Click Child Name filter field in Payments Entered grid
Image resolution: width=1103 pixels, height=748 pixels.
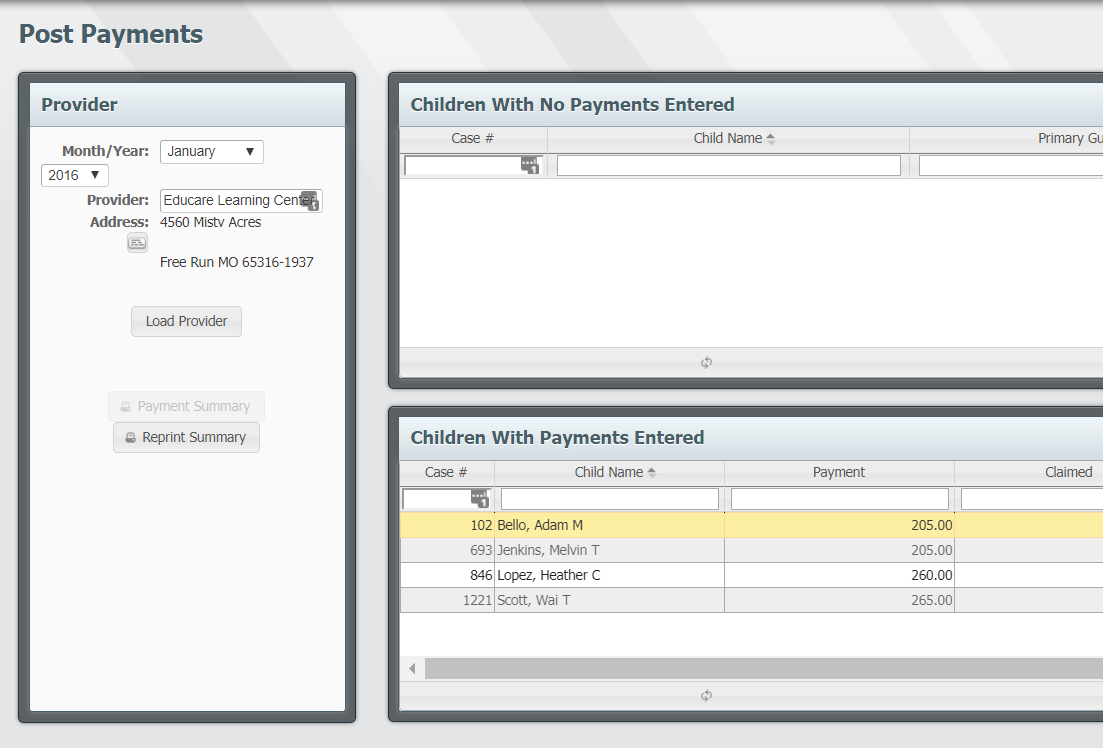[610, 499]
